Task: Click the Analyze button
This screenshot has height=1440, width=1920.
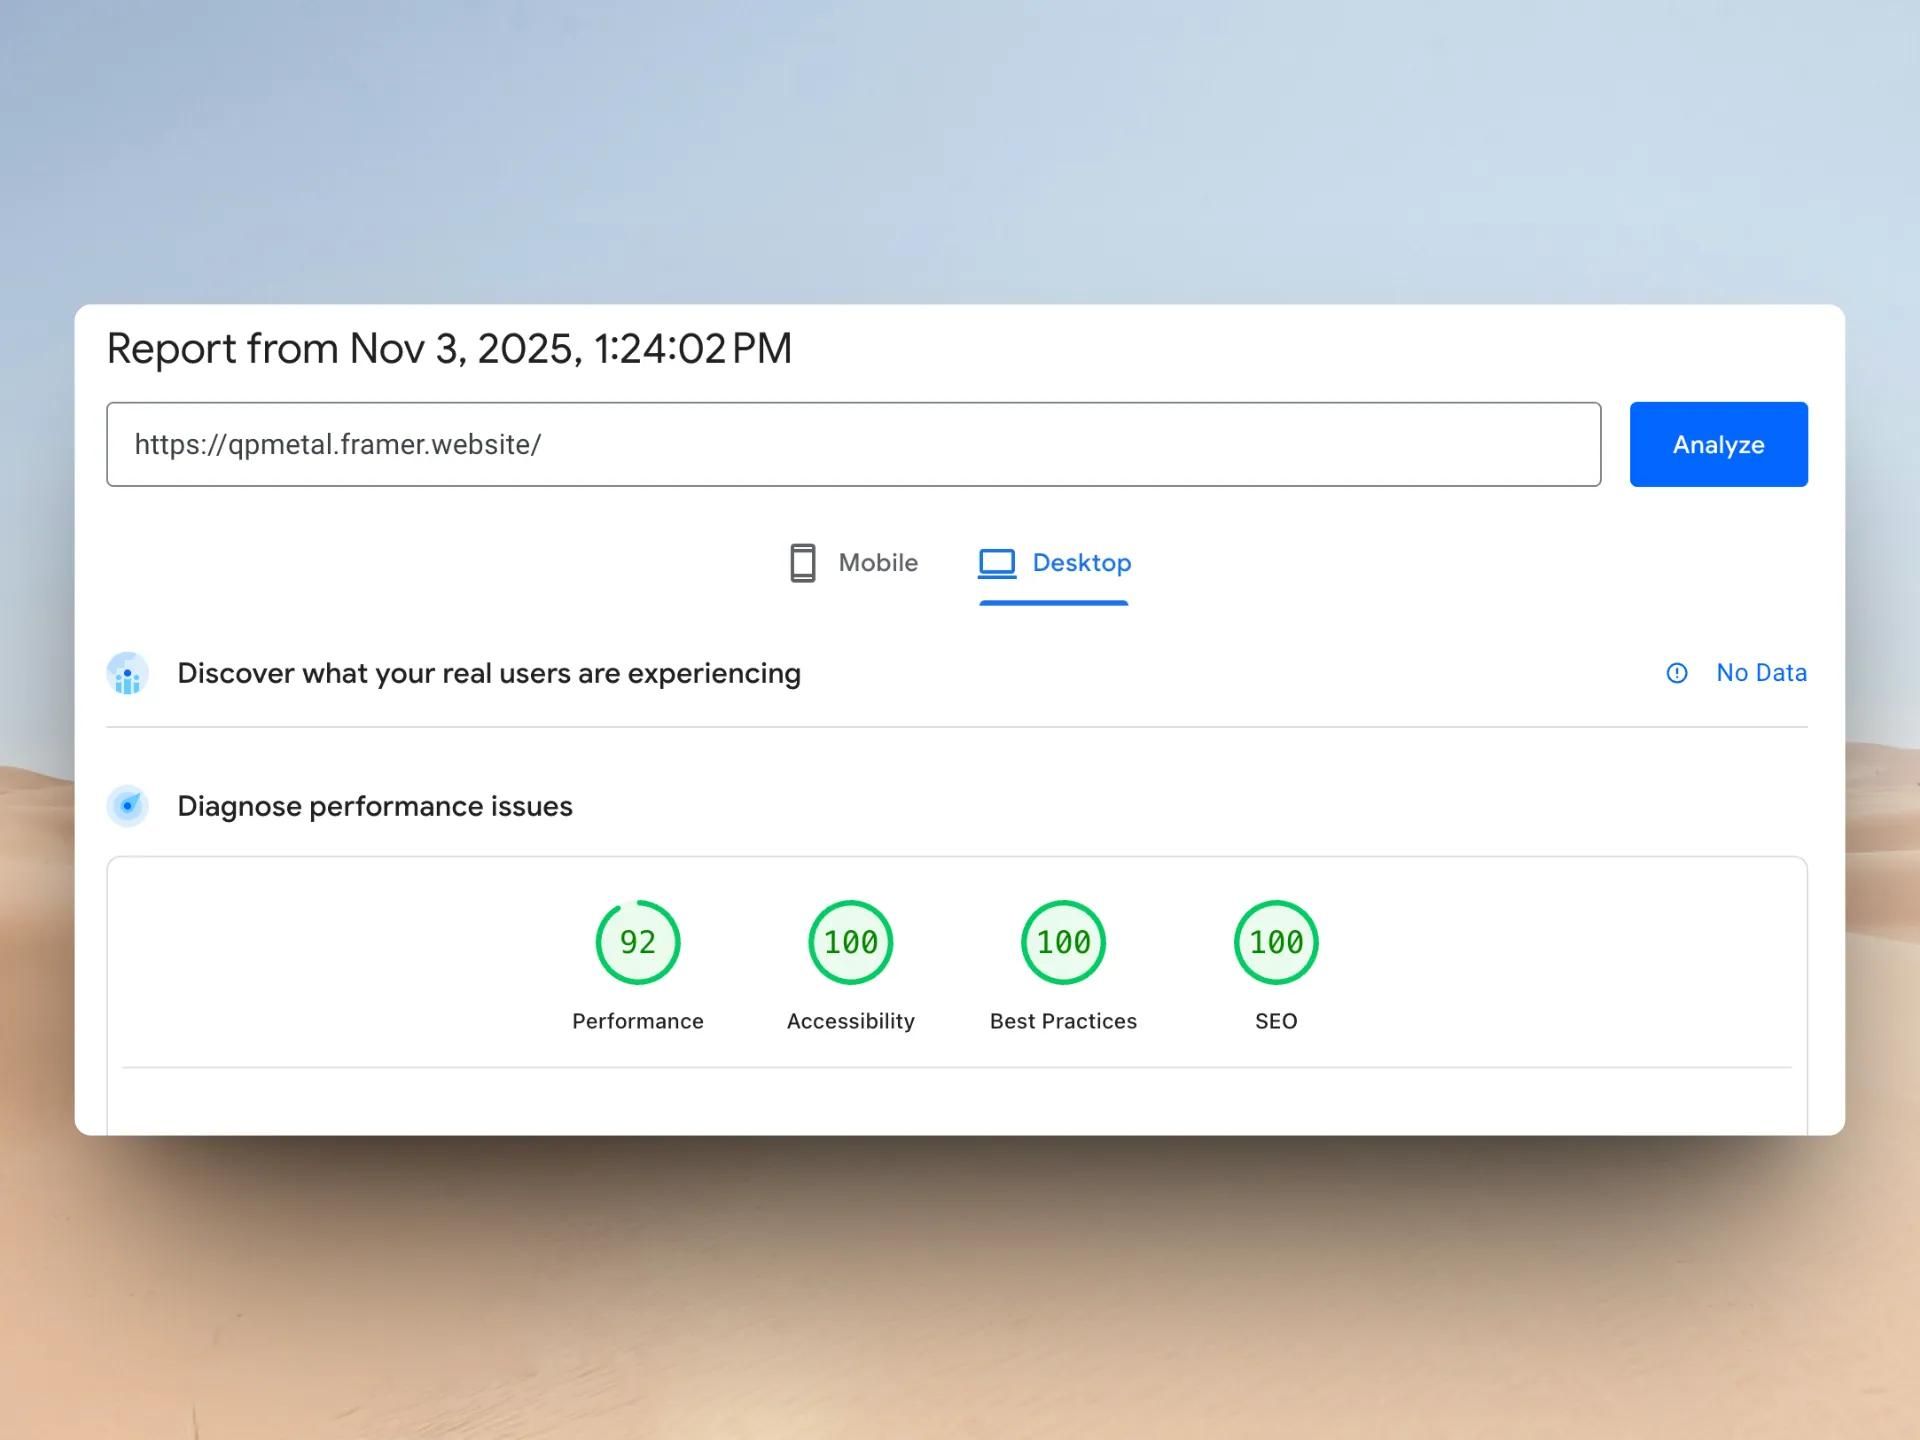Action: tap(1718, 444)
